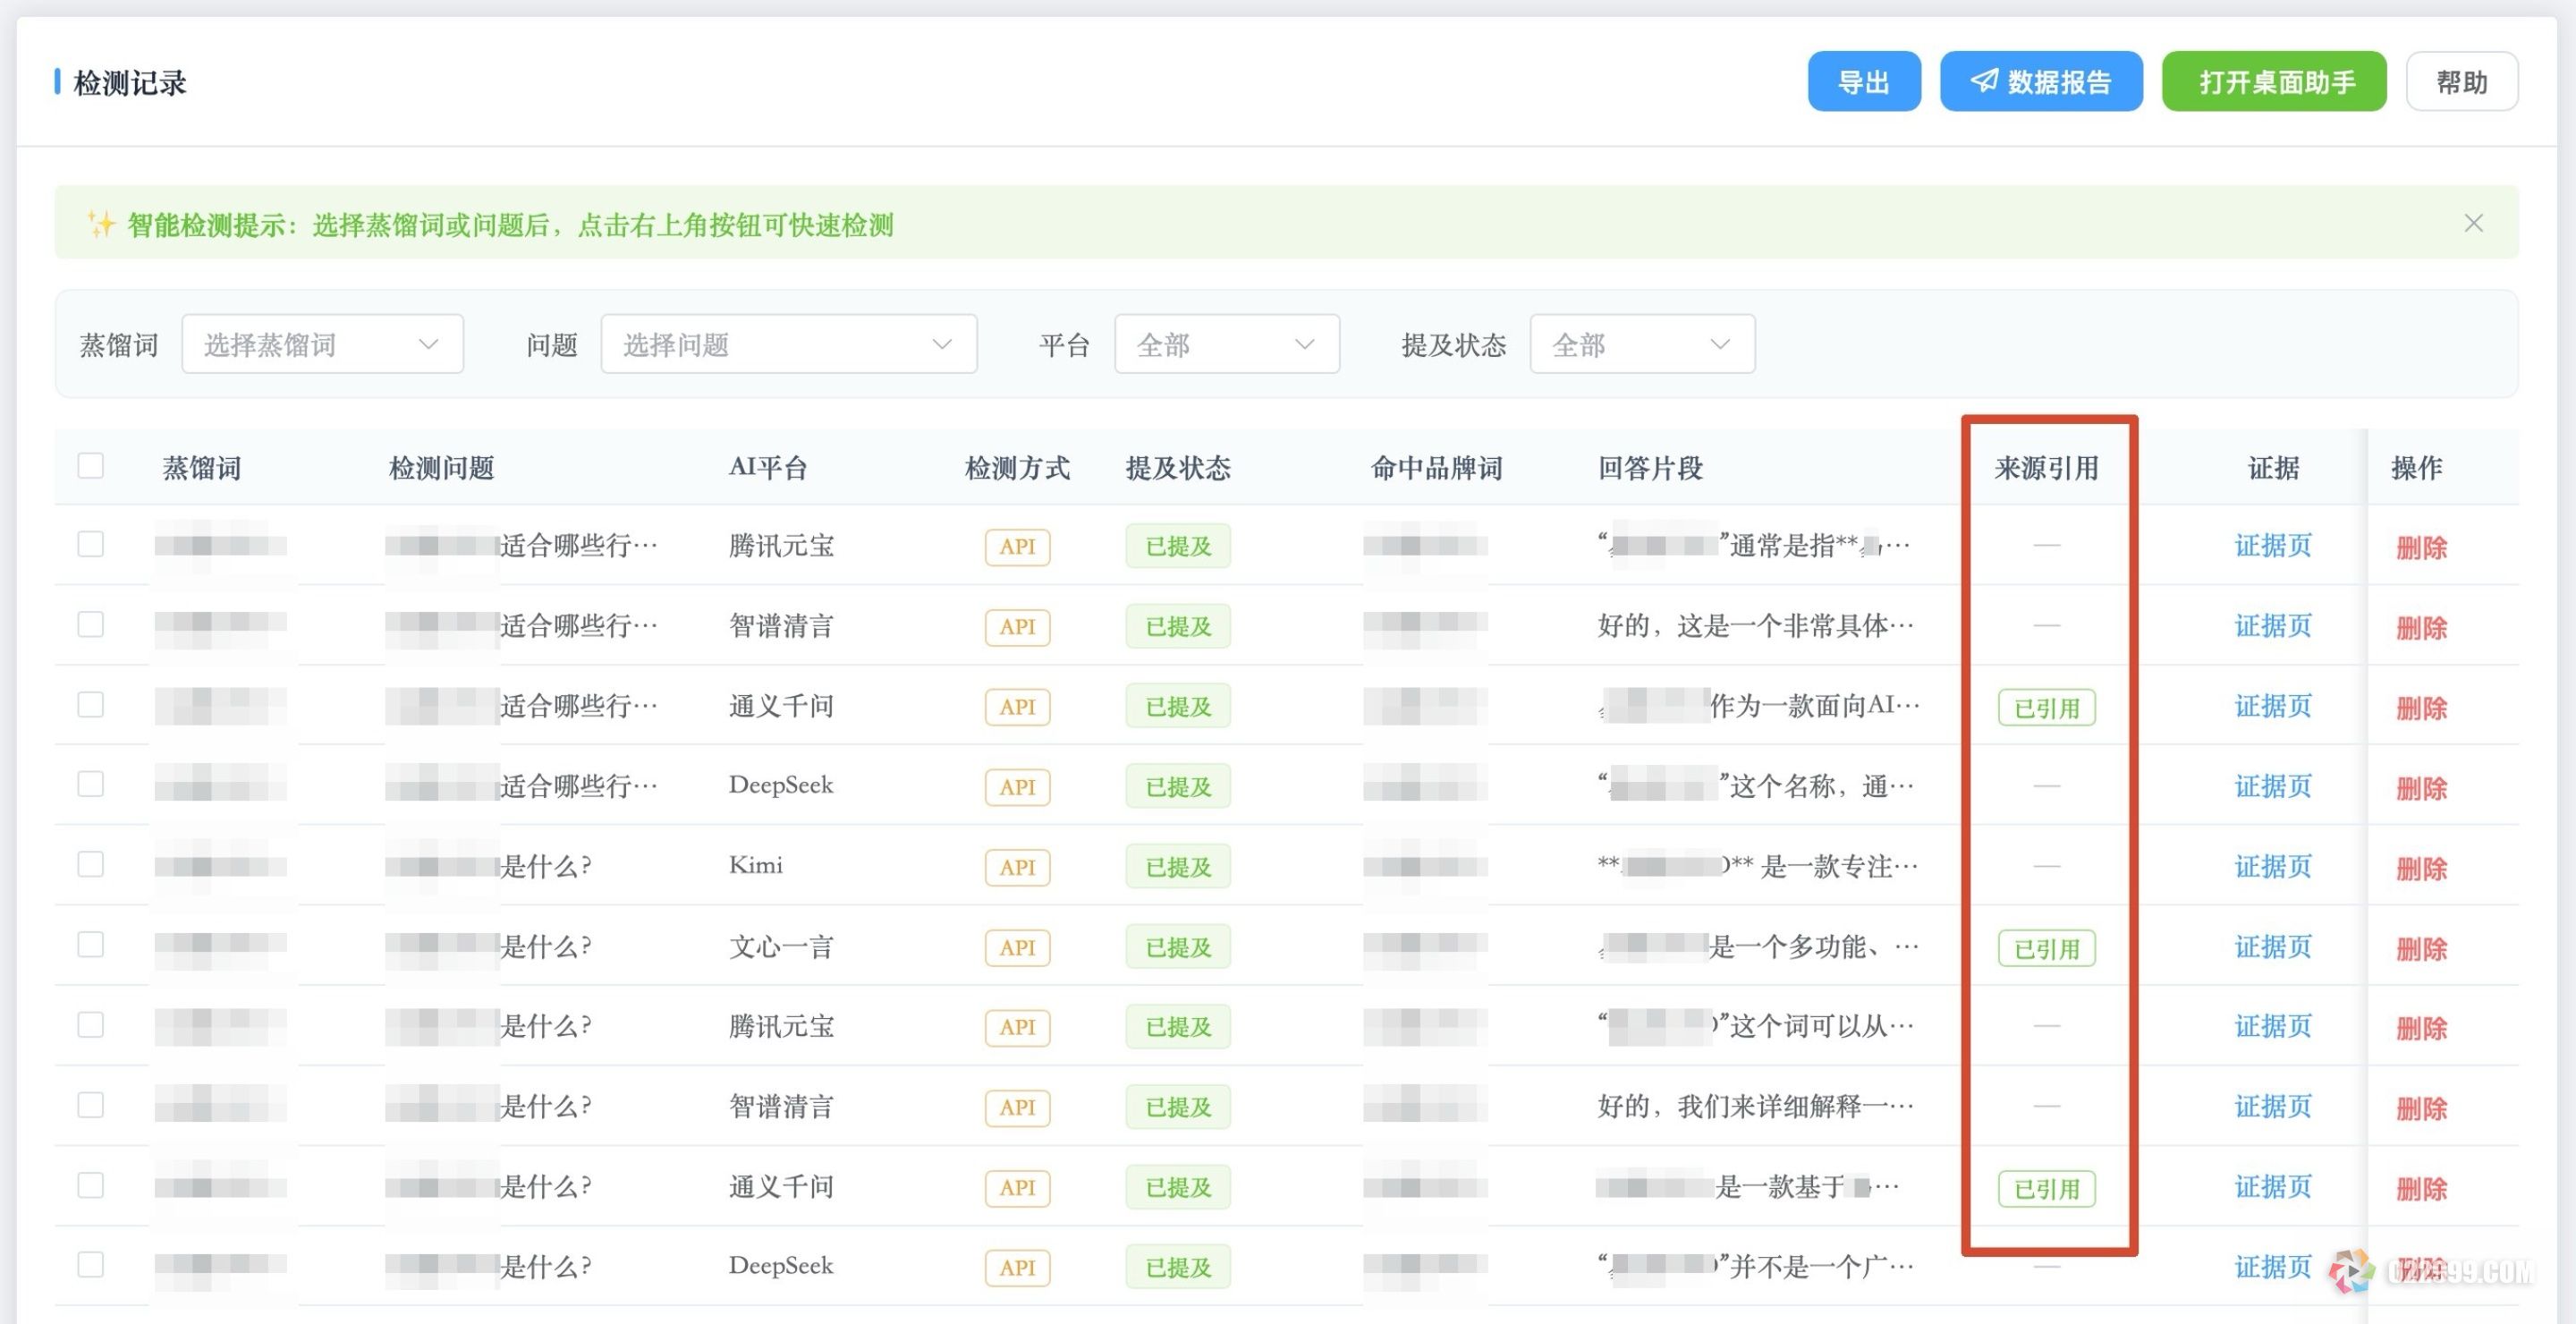Click answer snippet 好的，我们来详细解释一
The image size is (2576, 1324).
(1755, 1106)
